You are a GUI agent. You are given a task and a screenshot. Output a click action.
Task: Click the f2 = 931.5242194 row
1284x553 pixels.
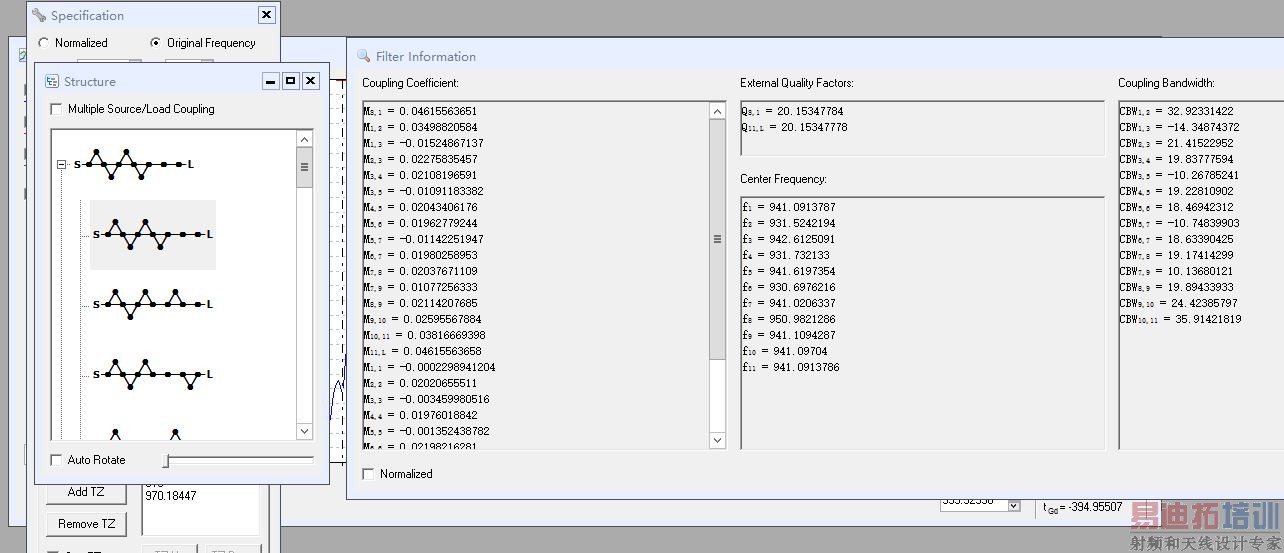(788, 223)
